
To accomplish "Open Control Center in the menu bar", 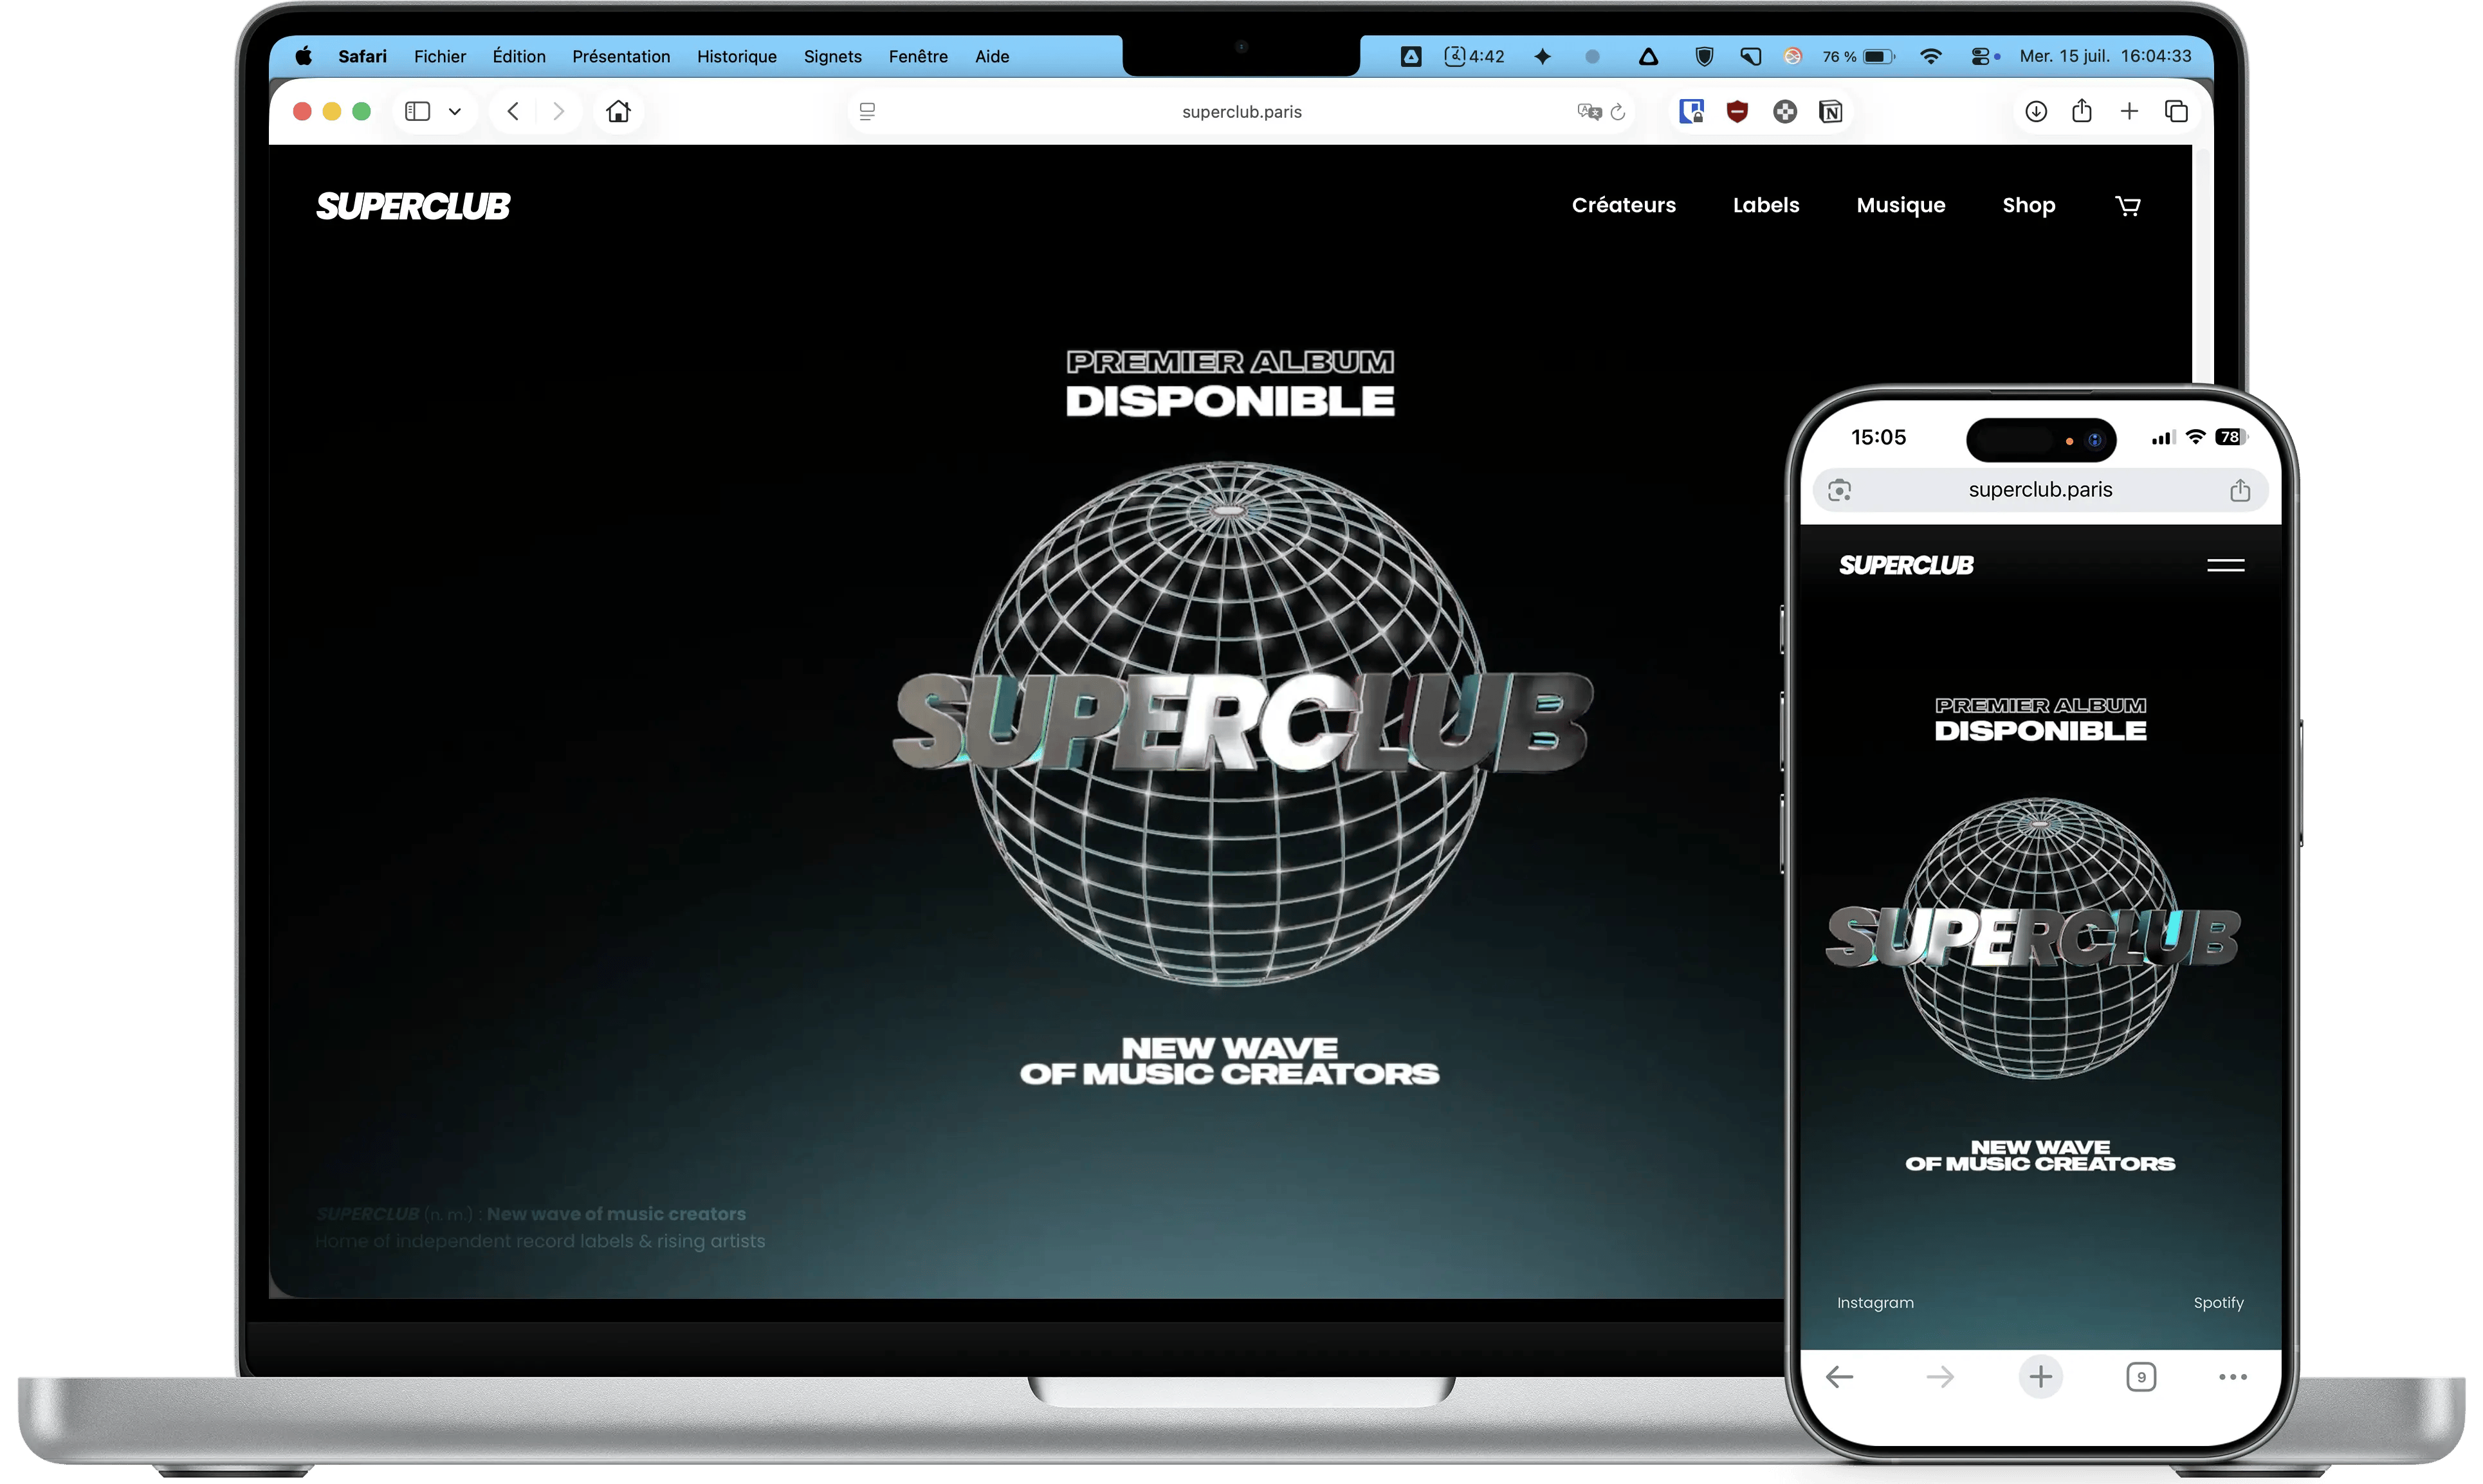I will [1980, 56].
